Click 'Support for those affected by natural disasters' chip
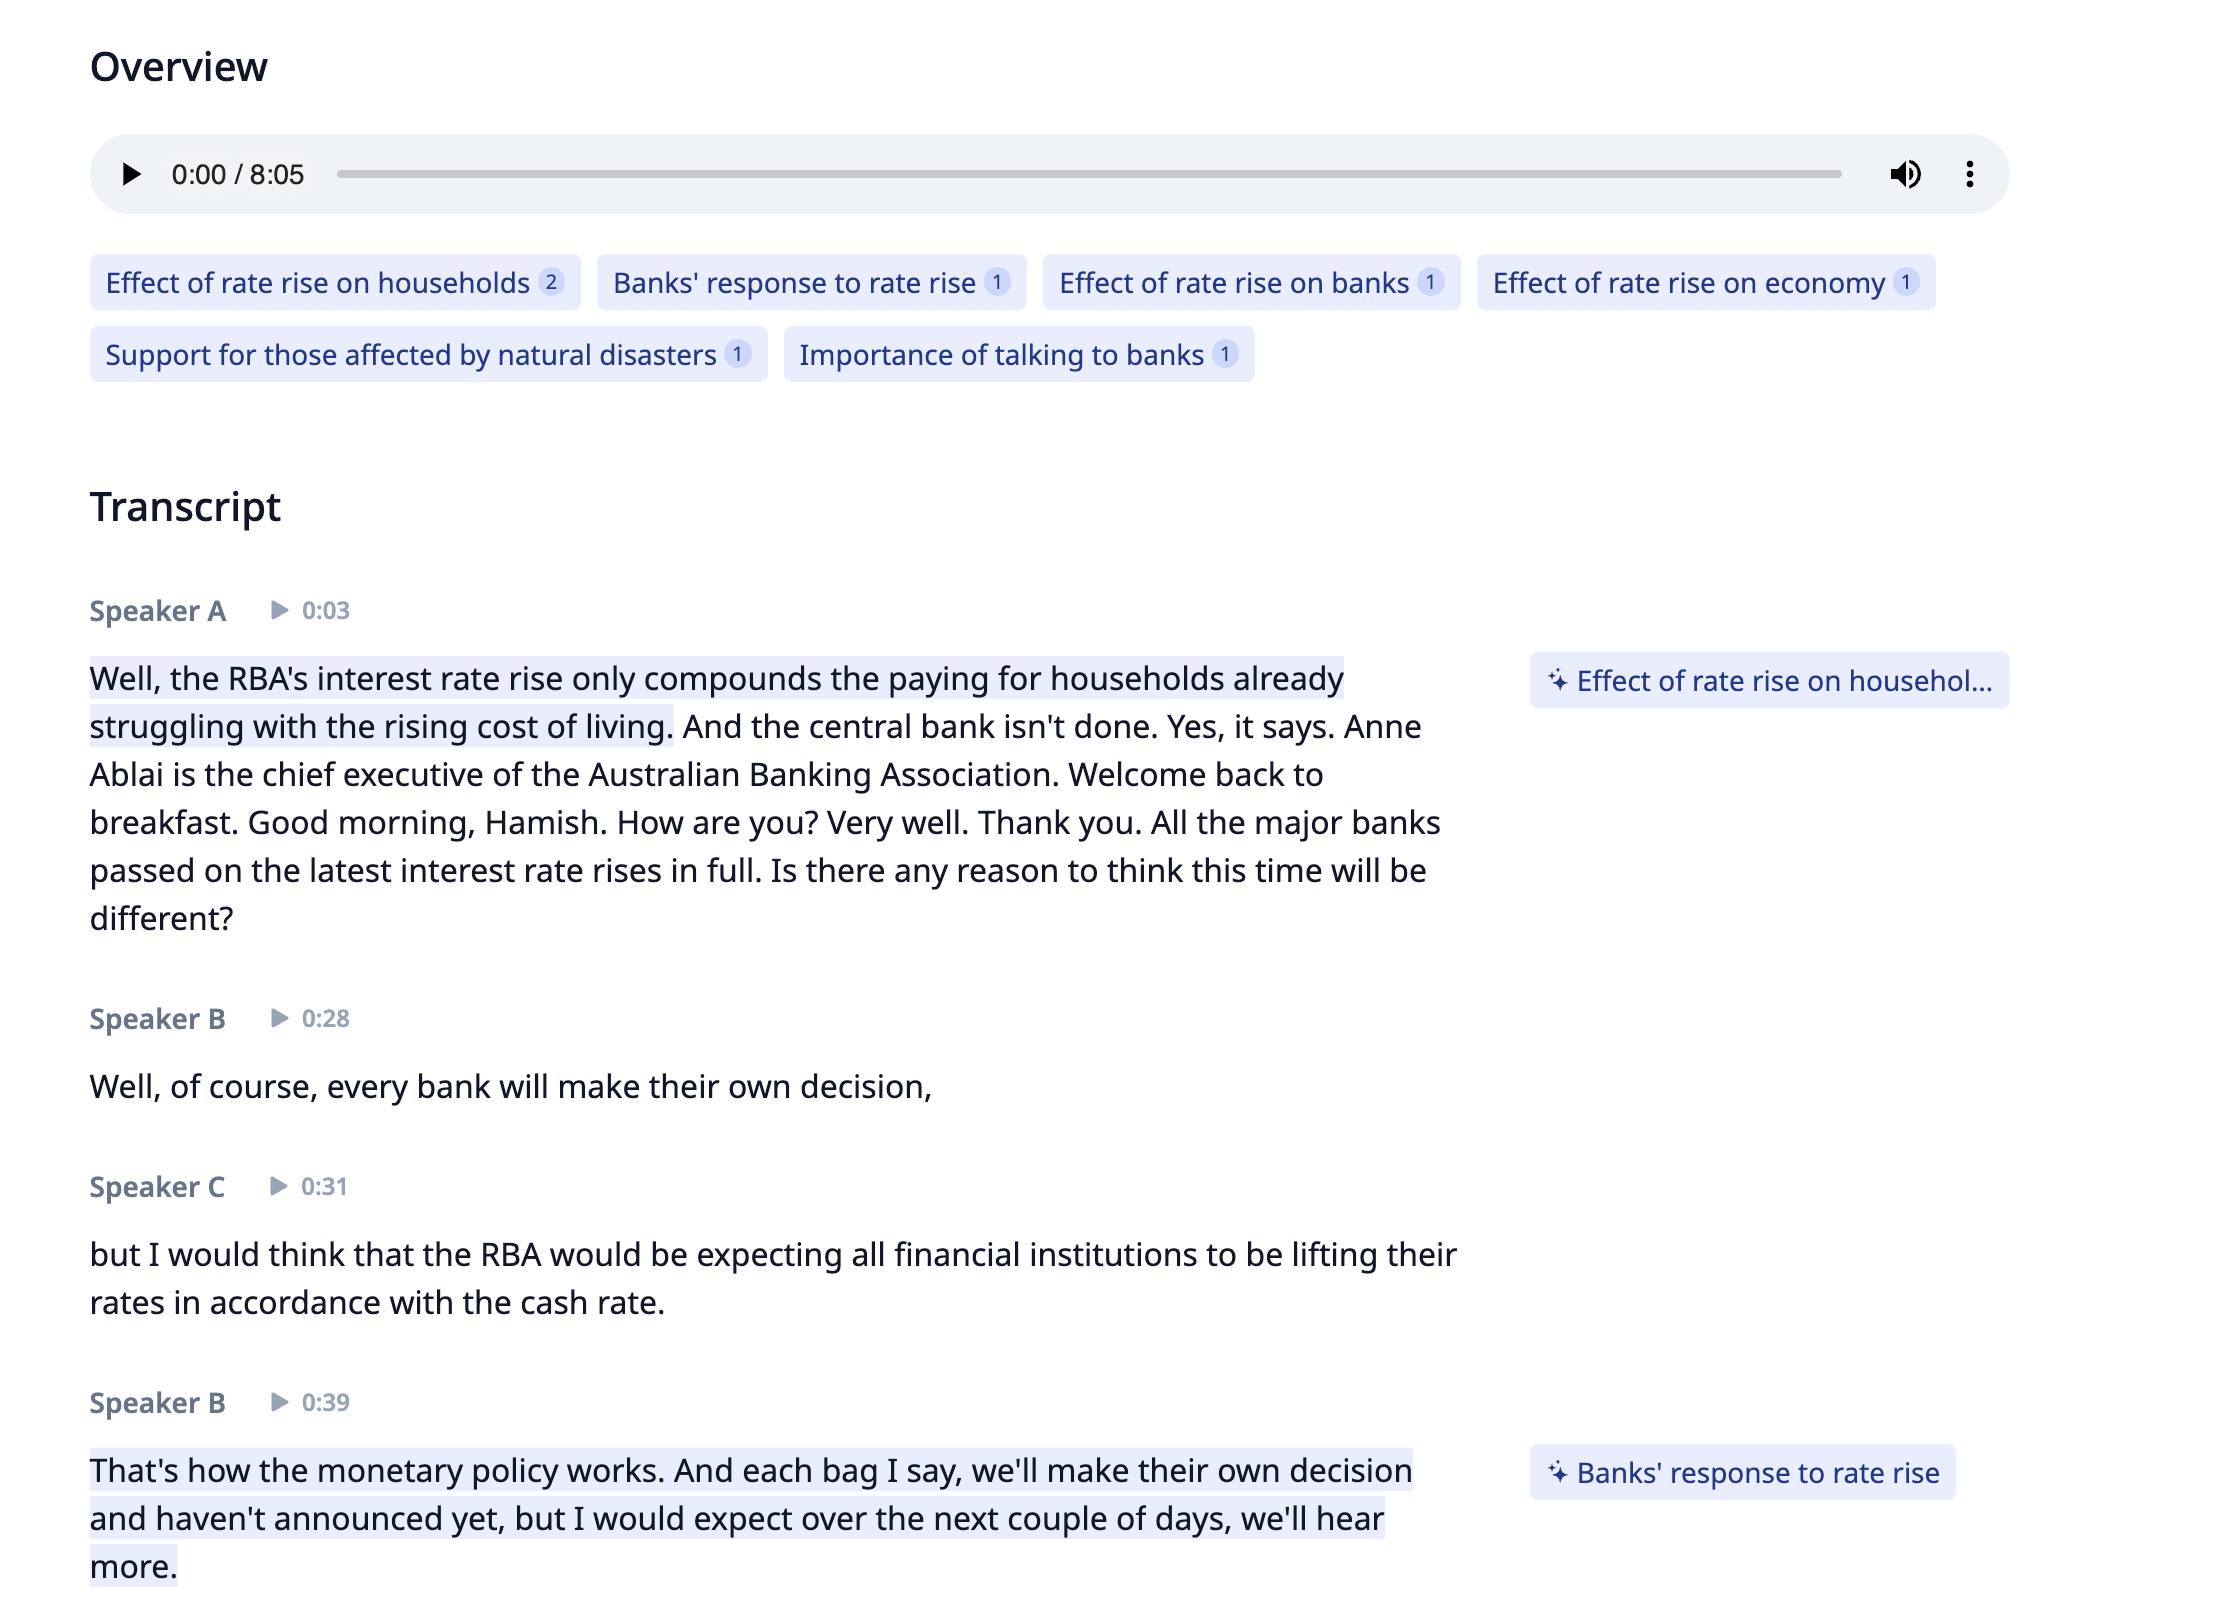 pos(427,355)
